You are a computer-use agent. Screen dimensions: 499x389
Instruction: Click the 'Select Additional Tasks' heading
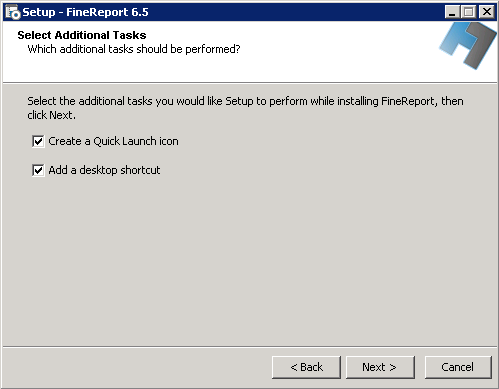pos(82,35)
